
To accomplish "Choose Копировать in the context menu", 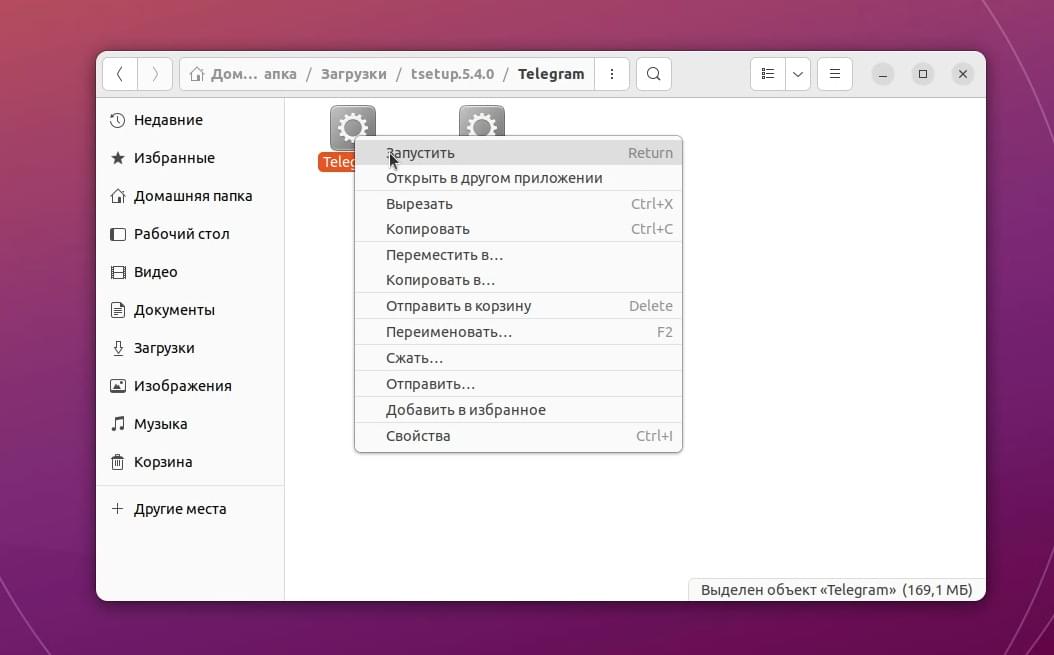I will (518, 229).
